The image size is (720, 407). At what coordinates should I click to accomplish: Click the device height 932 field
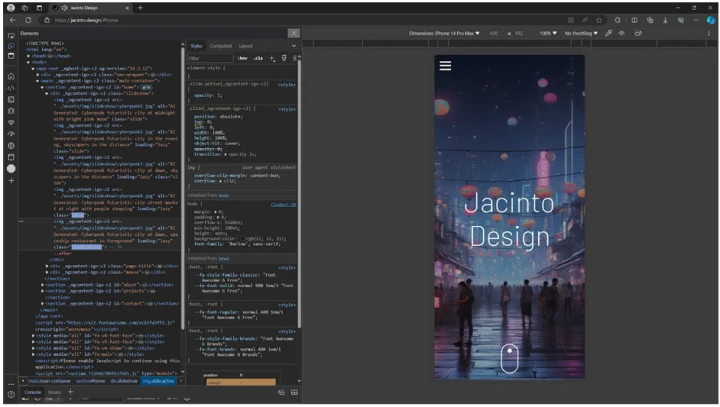pos(519,33)
